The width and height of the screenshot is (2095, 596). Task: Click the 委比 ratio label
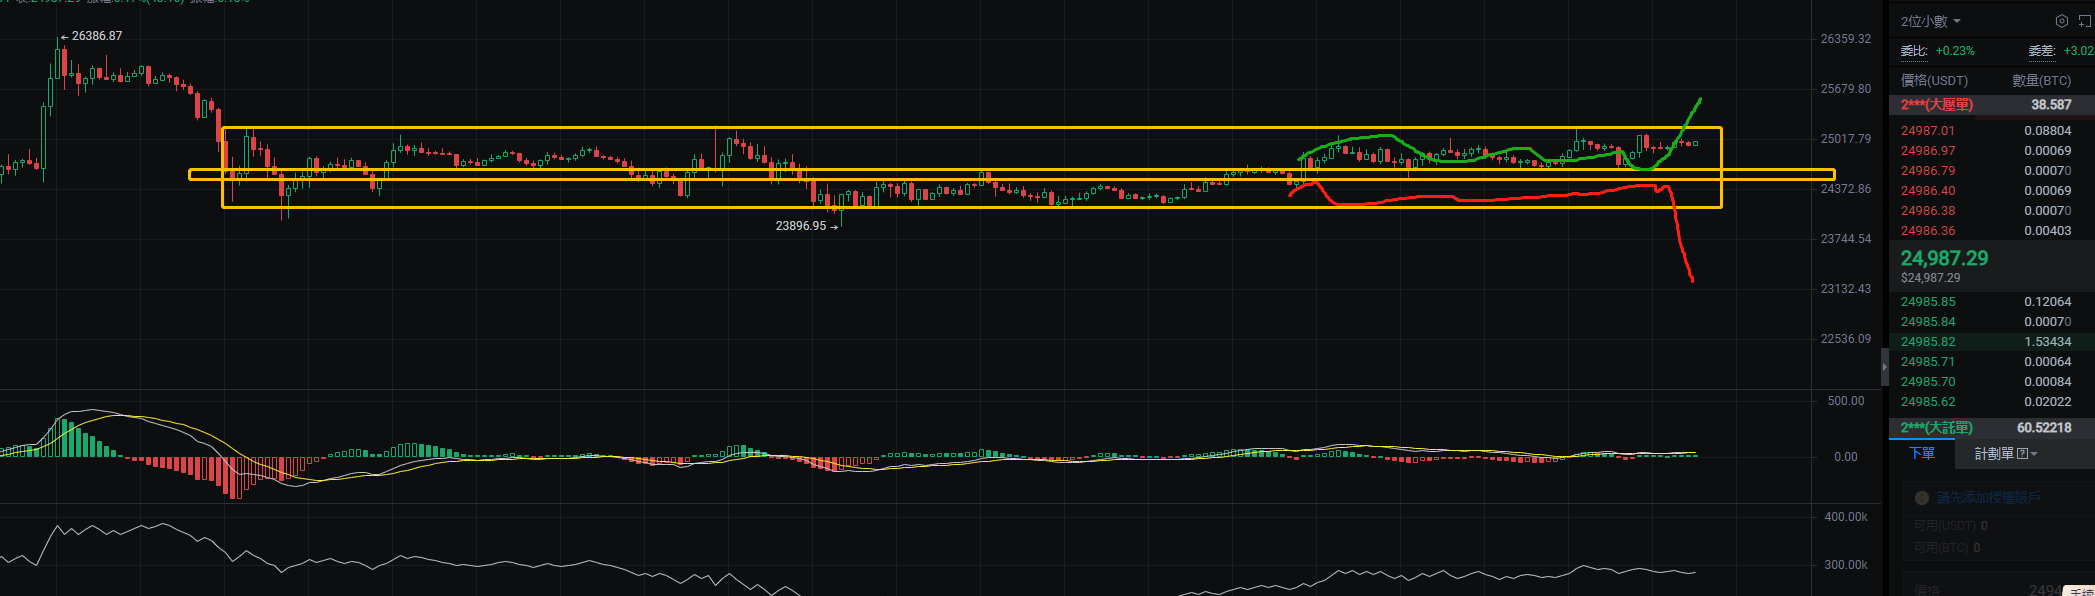tap(1913, 51)
